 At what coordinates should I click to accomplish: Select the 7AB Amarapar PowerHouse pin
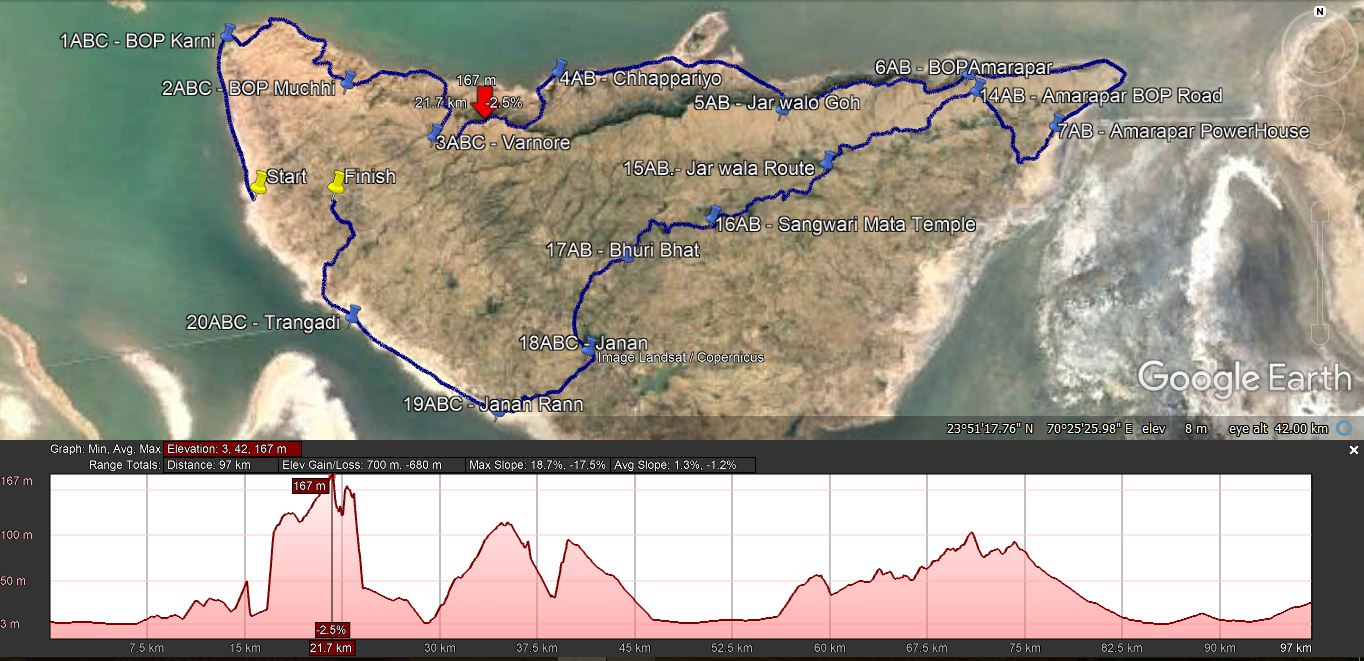[1057, 123]
